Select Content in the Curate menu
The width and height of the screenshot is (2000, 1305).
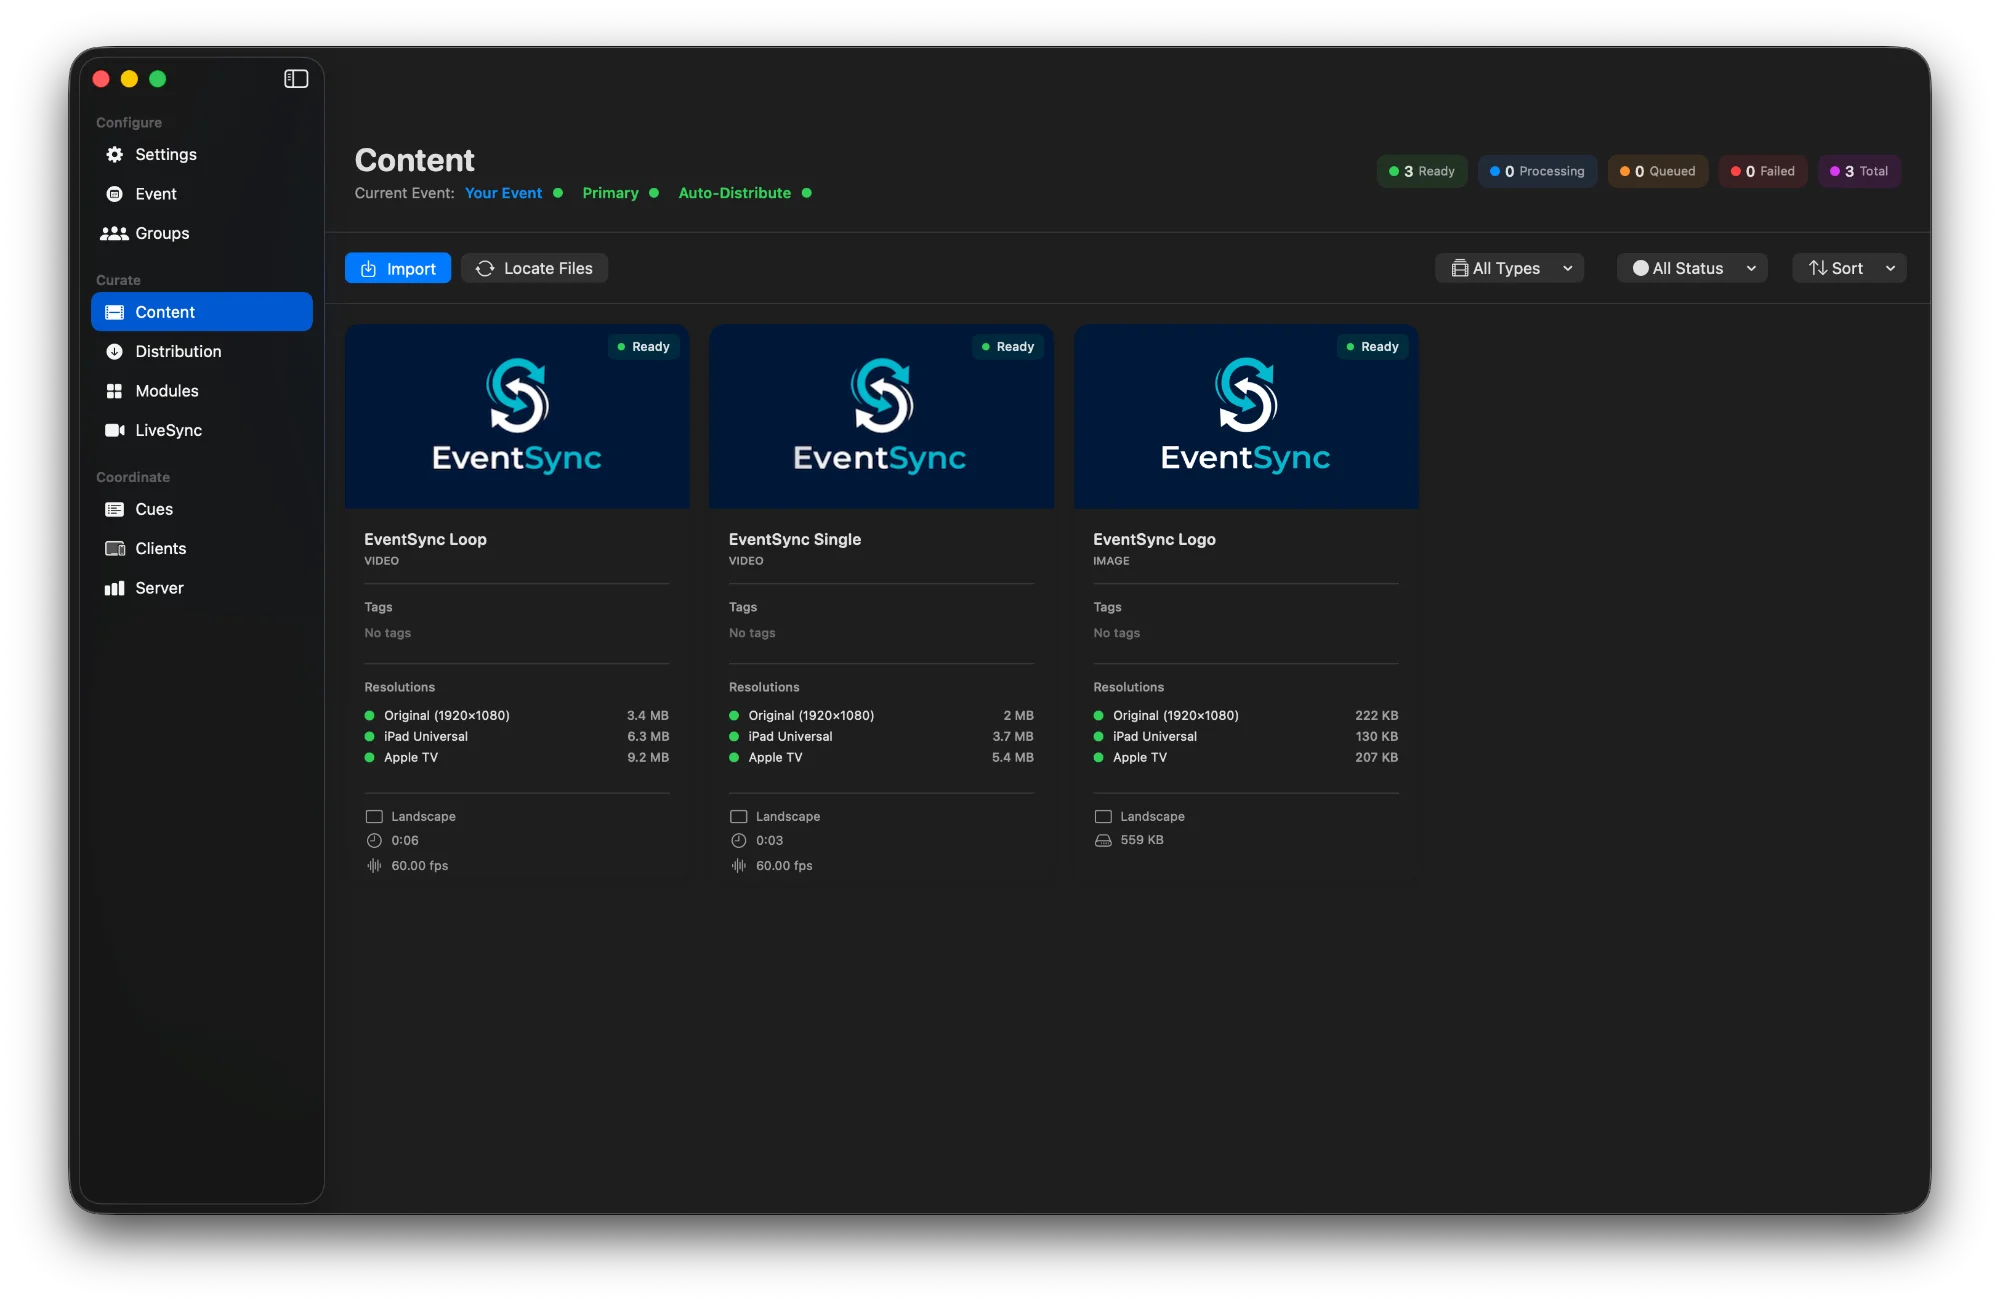pos(166,311)
